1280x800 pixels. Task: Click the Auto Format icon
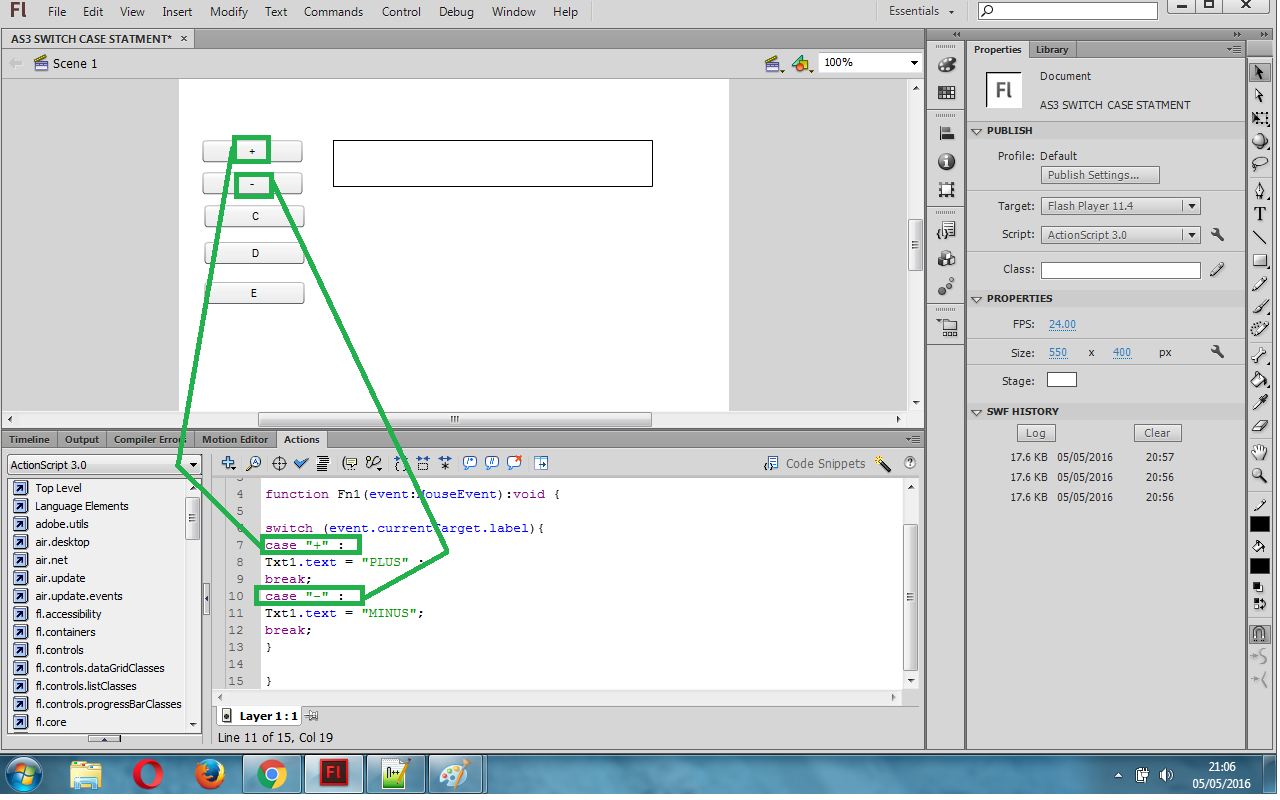(x=323, y=463)
